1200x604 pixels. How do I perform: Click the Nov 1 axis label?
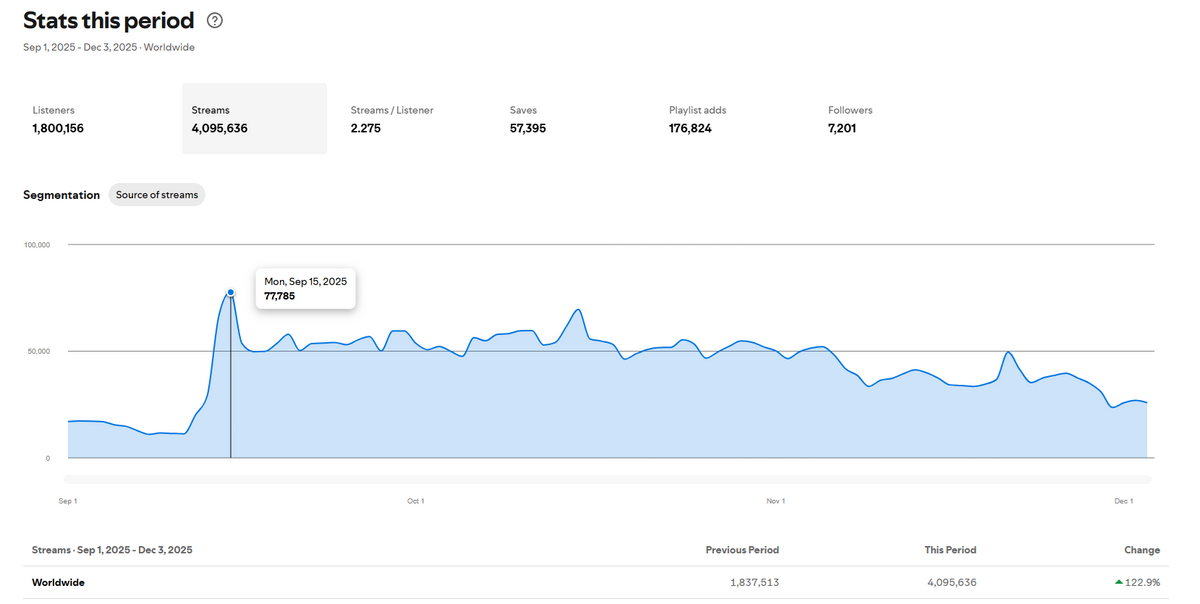pos(775,501)
